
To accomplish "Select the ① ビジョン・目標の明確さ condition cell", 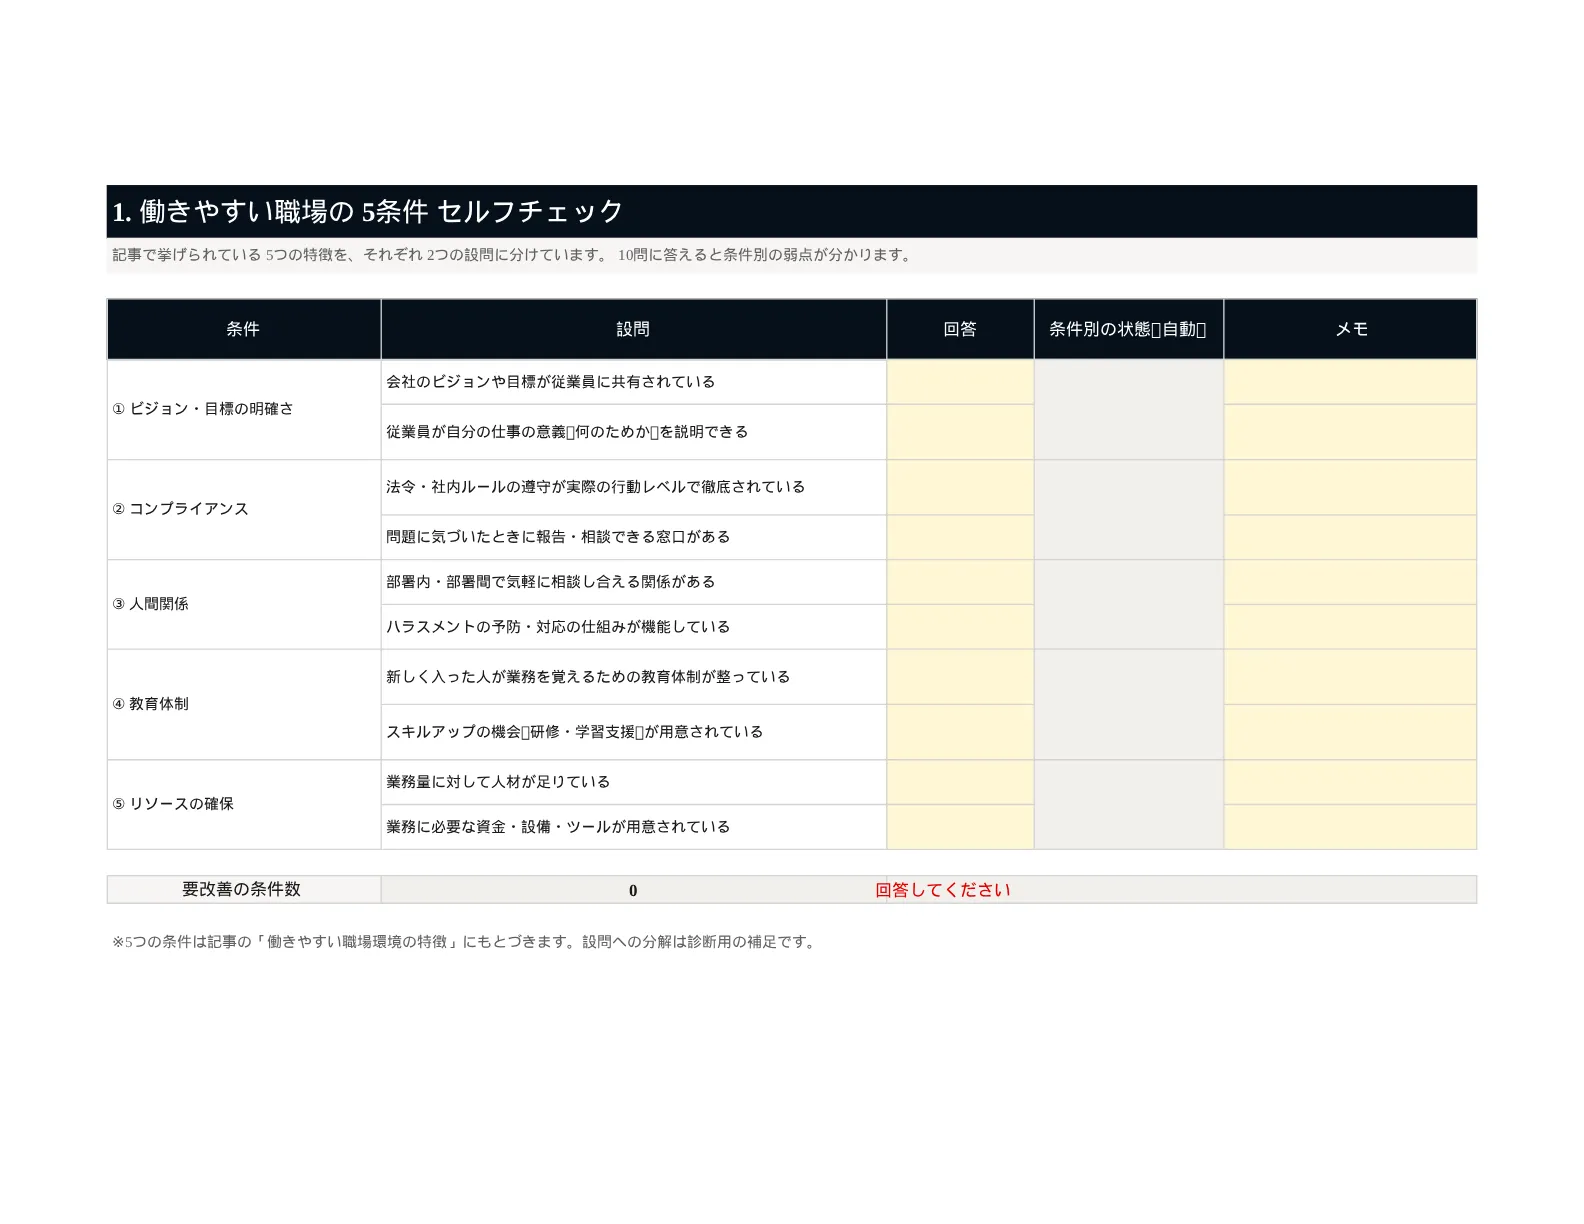I will [244, 410].
